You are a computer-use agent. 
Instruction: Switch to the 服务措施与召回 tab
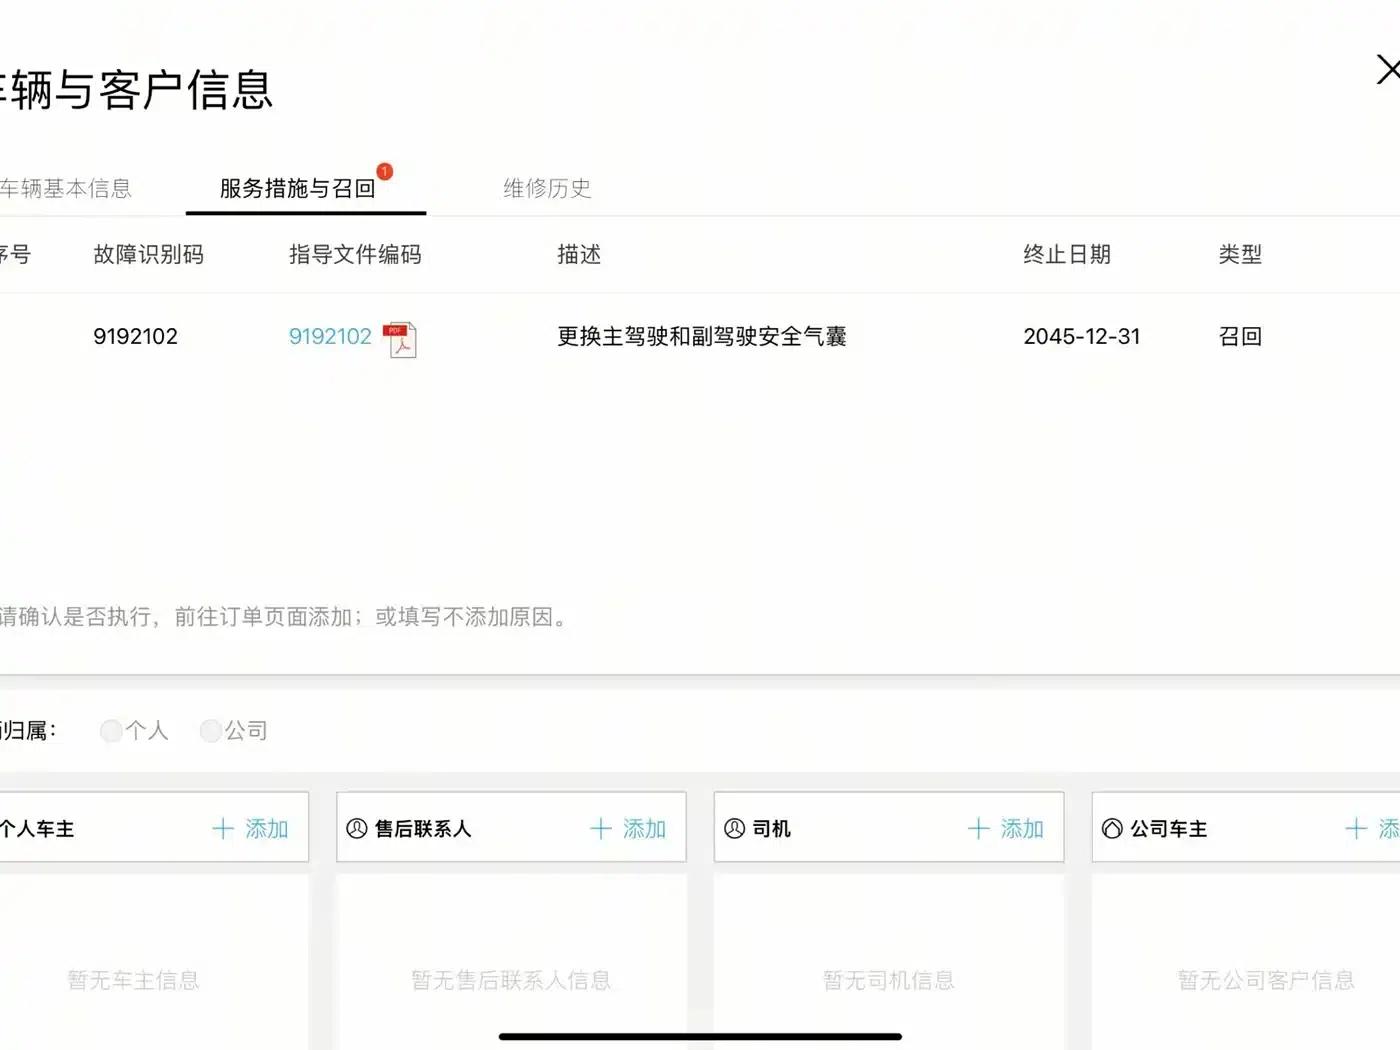[297, 188]
